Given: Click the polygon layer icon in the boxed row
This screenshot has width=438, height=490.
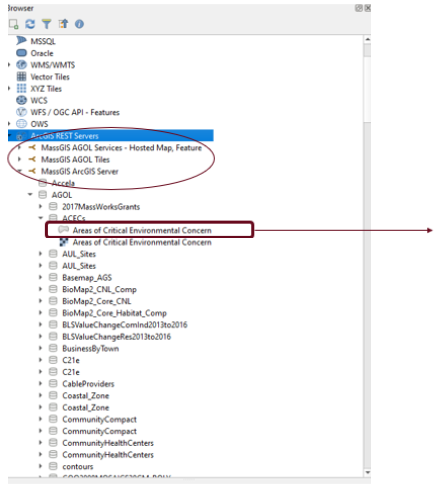Looking at the screenshot, I should [x=63, y=230].
